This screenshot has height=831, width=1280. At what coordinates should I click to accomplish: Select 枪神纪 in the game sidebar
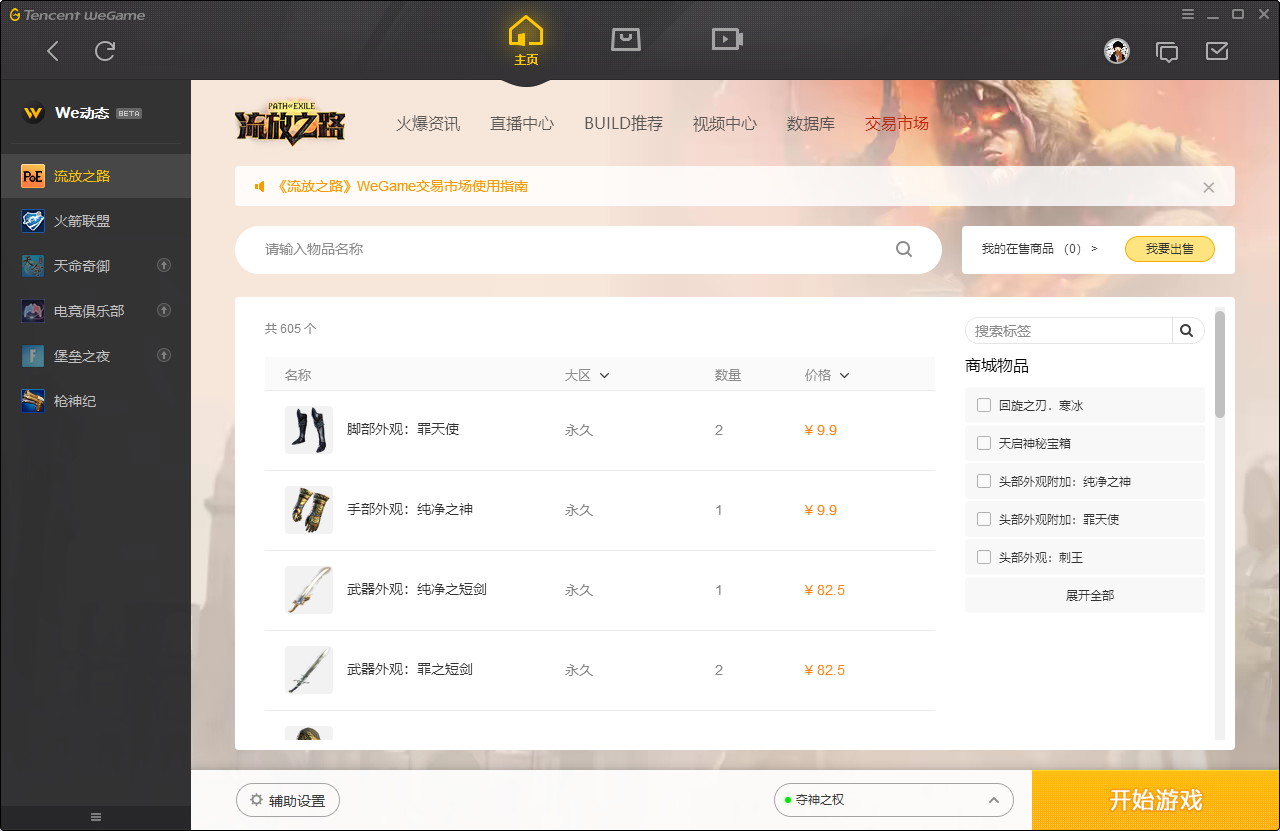coord(95,401)
